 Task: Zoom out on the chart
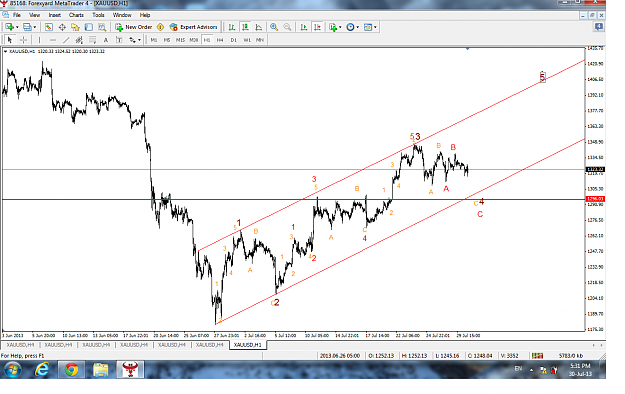pyautogui.click(x=287, y=27)
